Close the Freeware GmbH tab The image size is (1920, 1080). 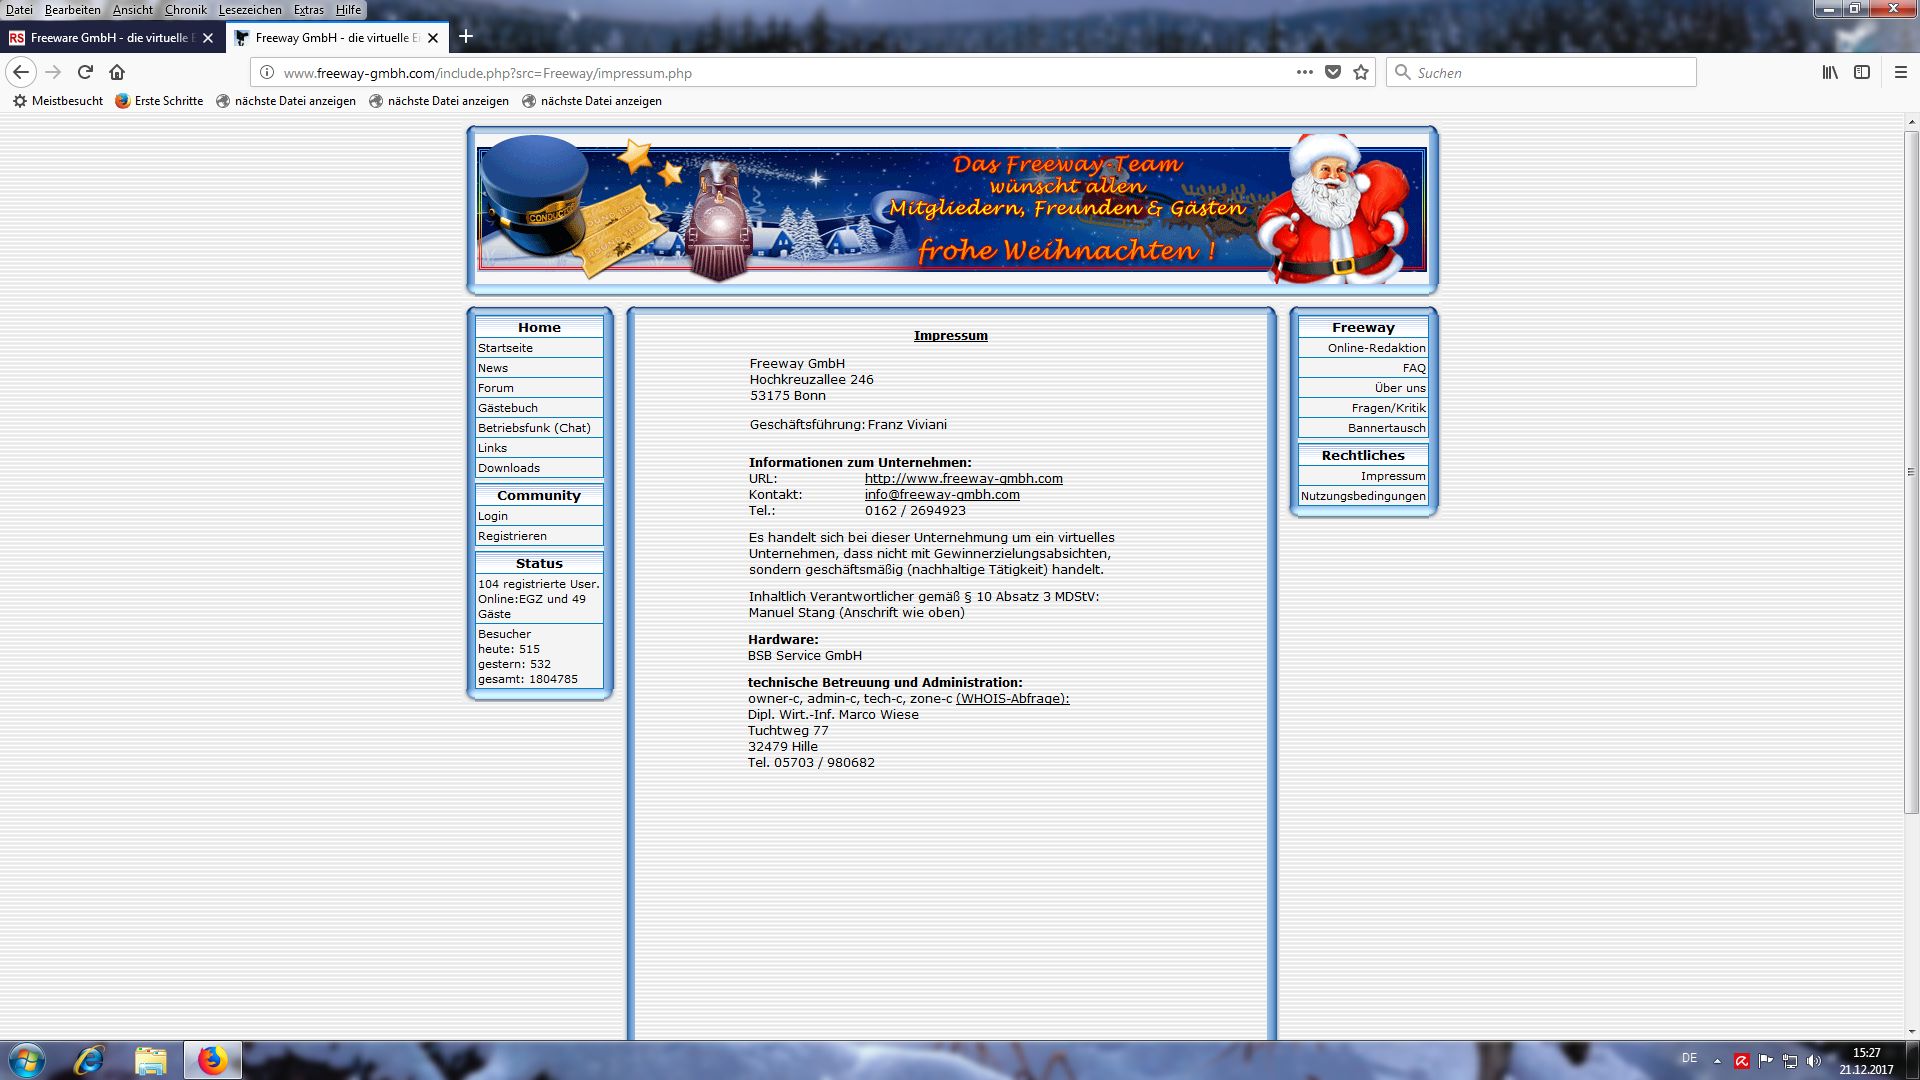(x=208, y=38)
